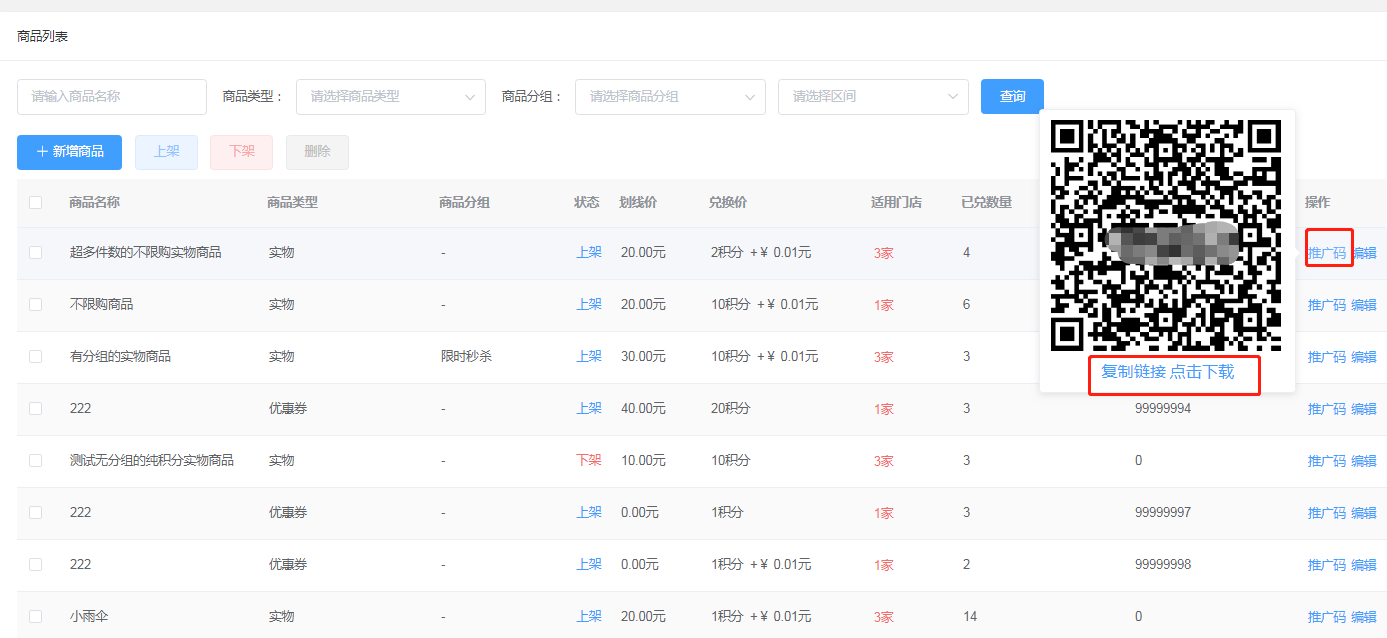Screen dimensions: 1387x638
Task: Click the 状态 column header
Action: point(587,202)
